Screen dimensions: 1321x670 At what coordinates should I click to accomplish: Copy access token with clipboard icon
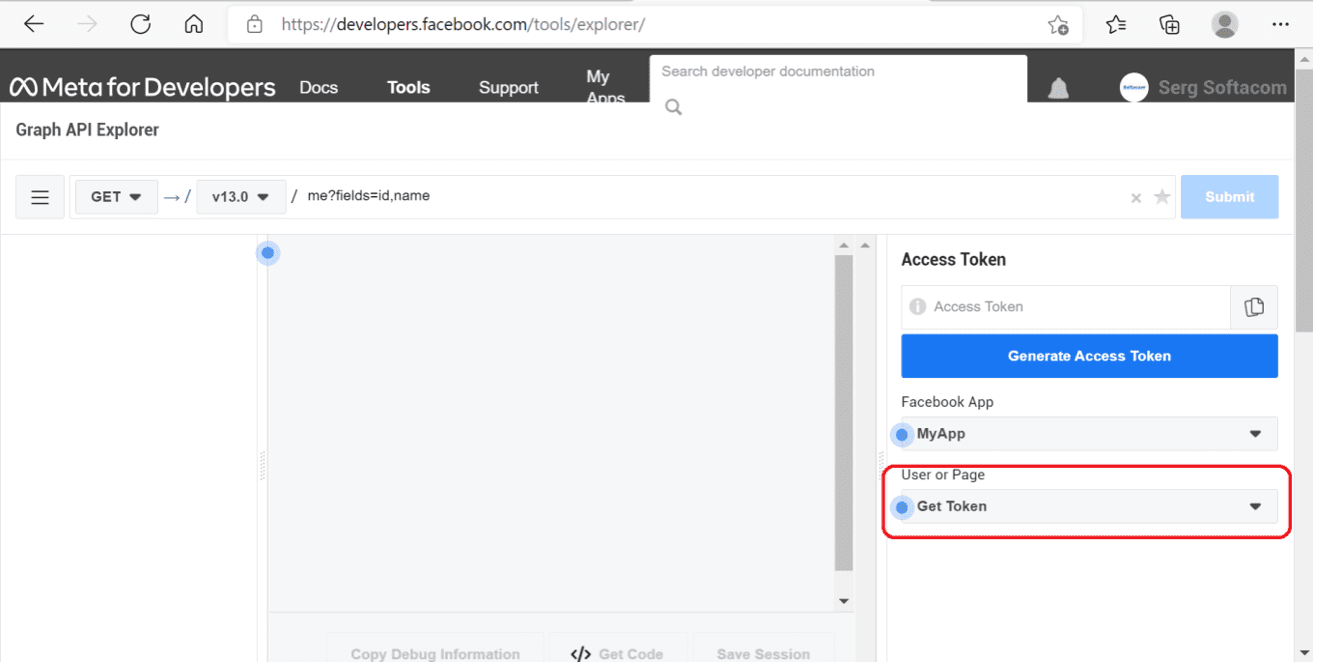(x=1254, y=307)
